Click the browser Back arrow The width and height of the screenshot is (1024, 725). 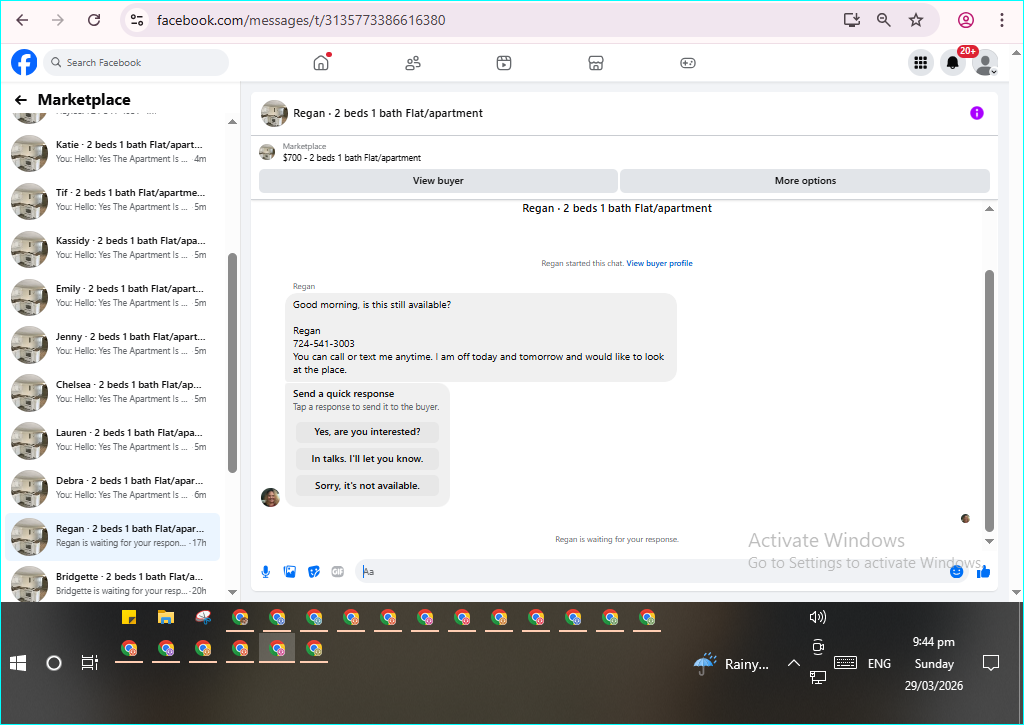tap(22, 20)
